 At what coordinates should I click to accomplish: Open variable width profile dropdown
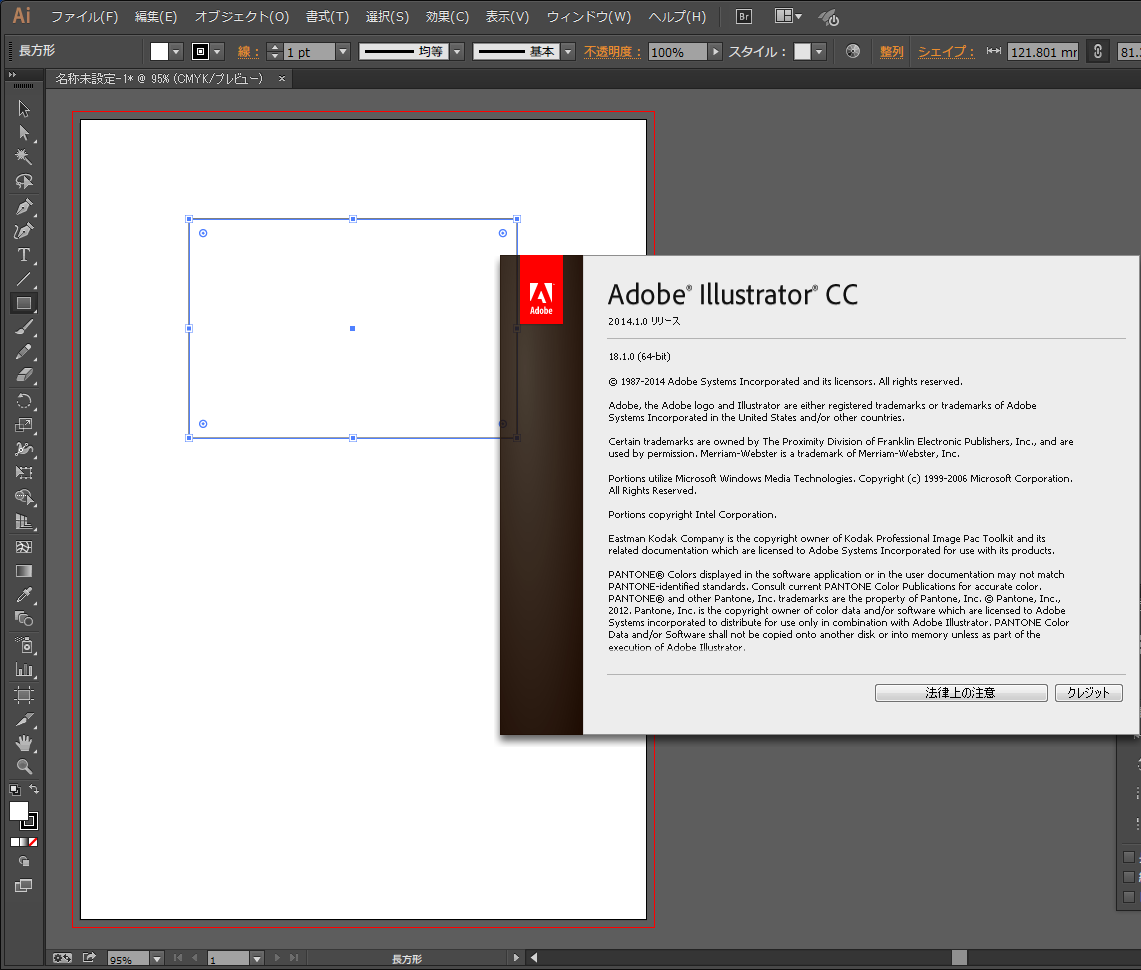457,52
